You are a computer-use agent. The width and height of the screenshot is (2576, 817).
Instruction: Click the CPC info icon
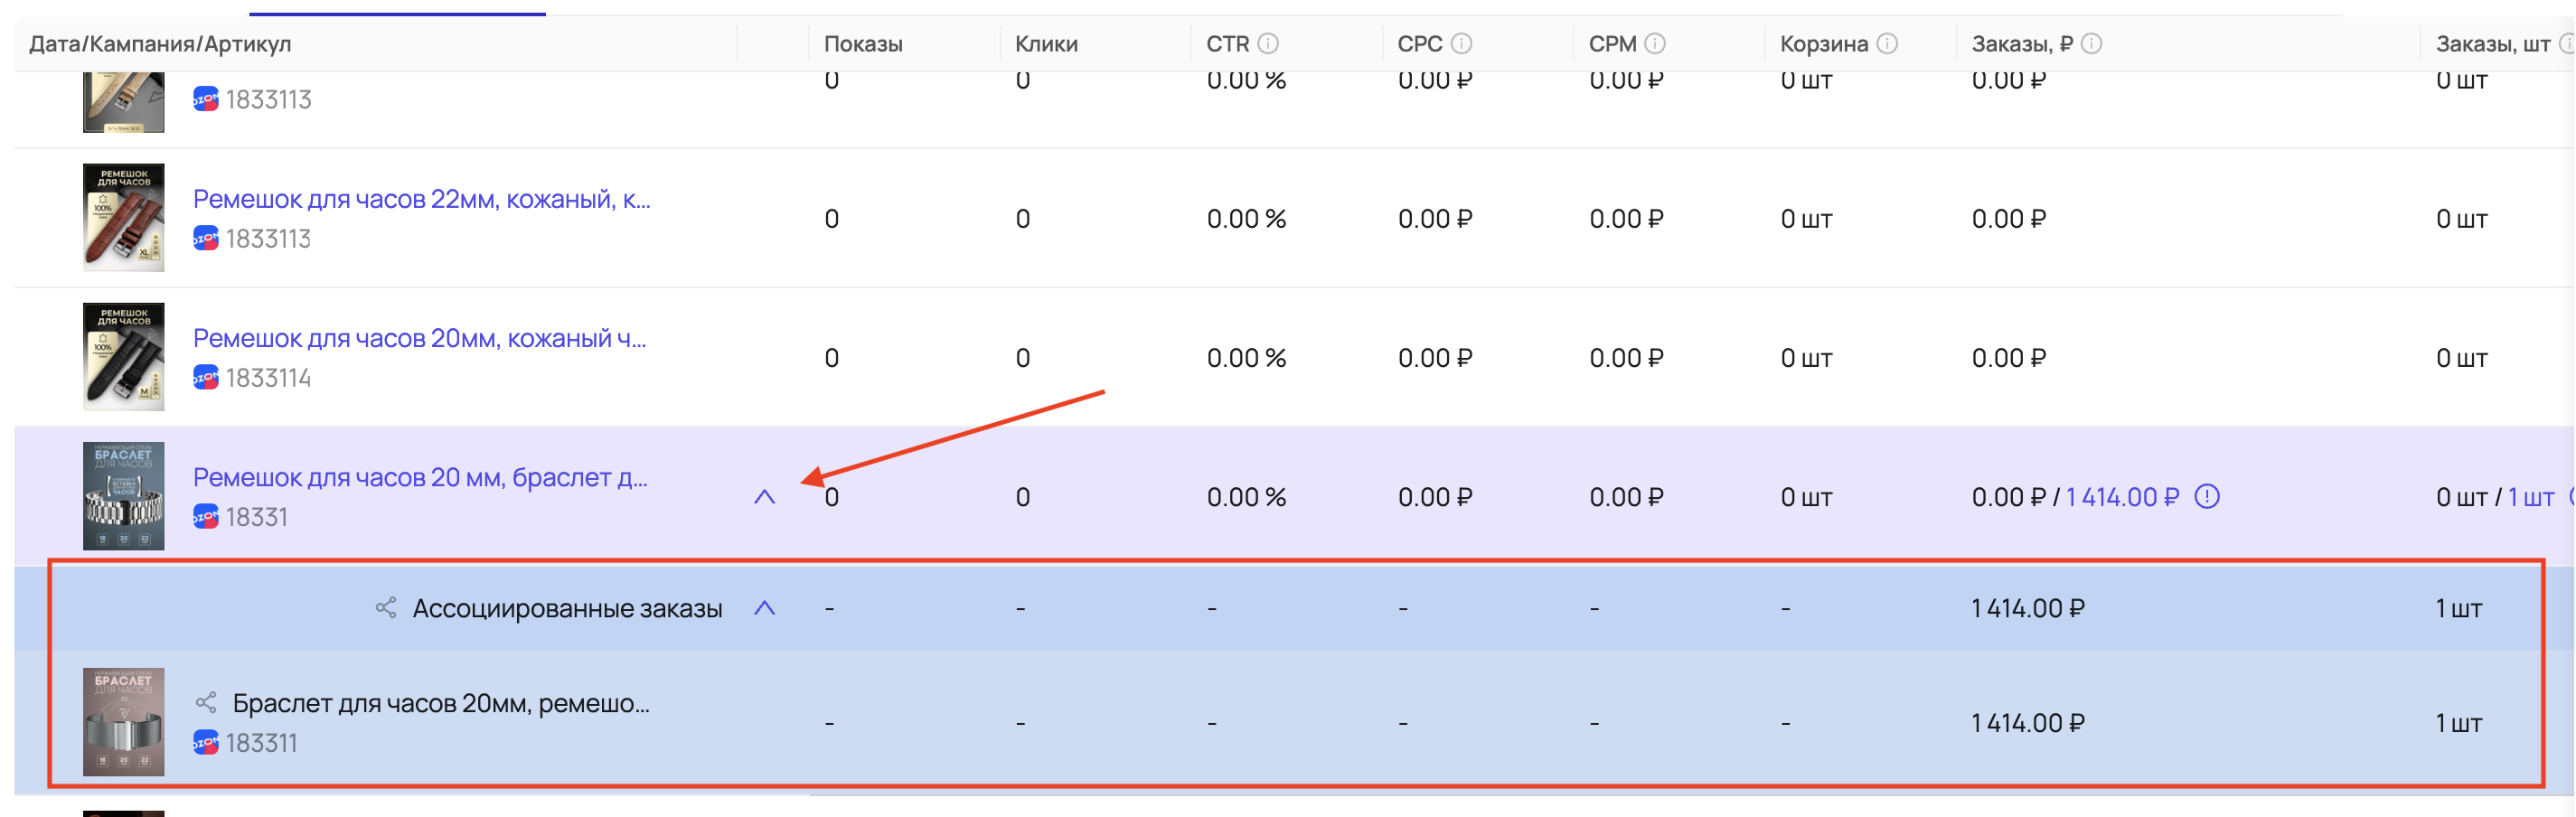point(1461,44)
